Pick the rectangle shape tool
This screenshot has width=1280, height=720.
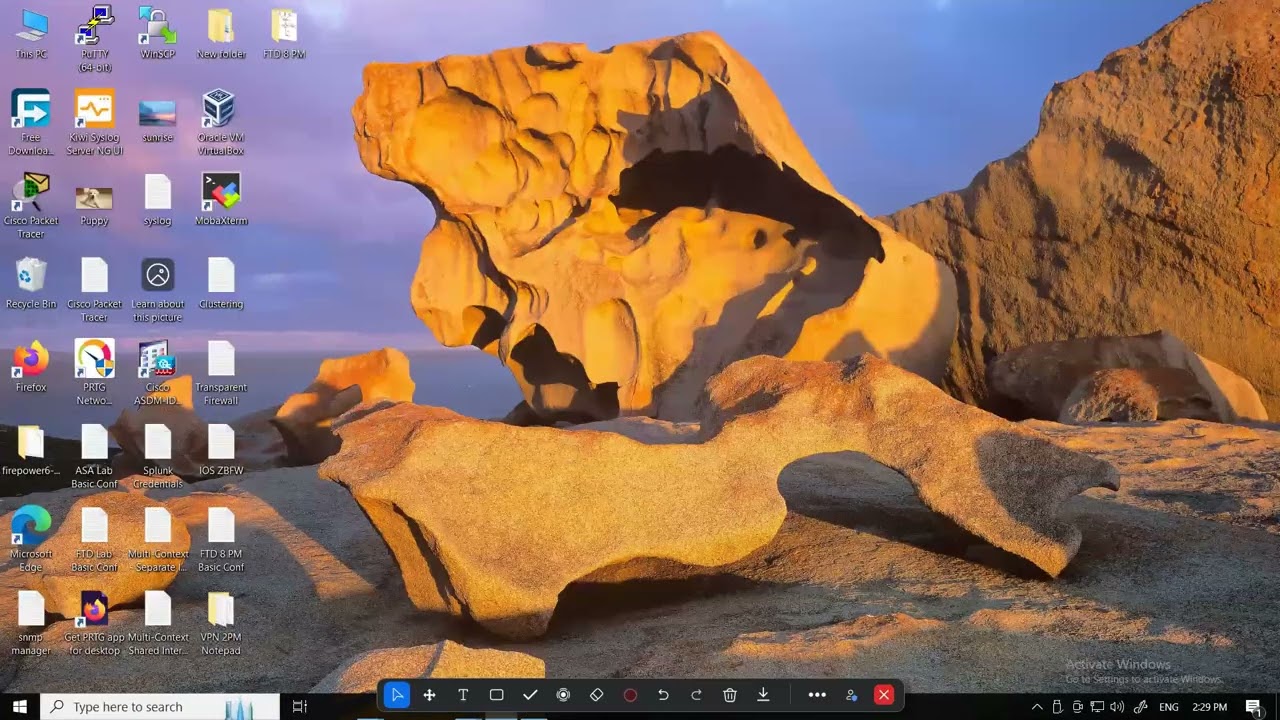coord(496,695)
